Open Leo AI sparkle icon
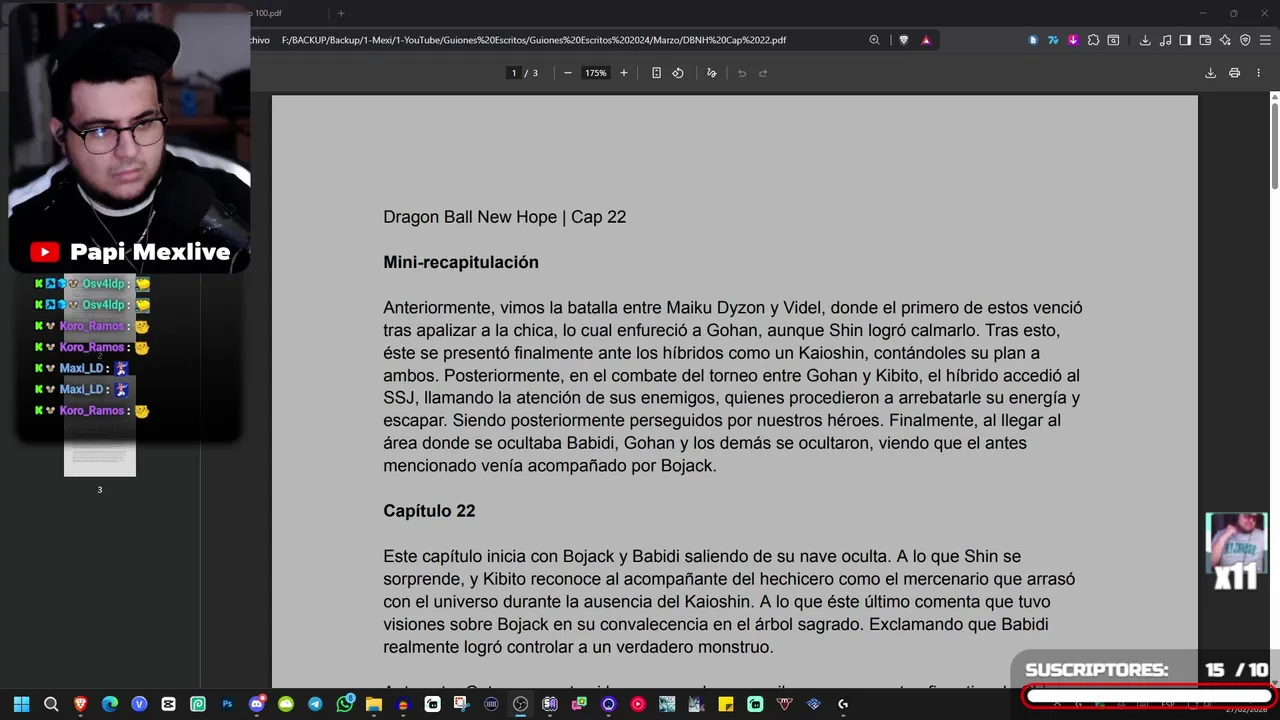 pyautogui.click(x=1225, y=40)
